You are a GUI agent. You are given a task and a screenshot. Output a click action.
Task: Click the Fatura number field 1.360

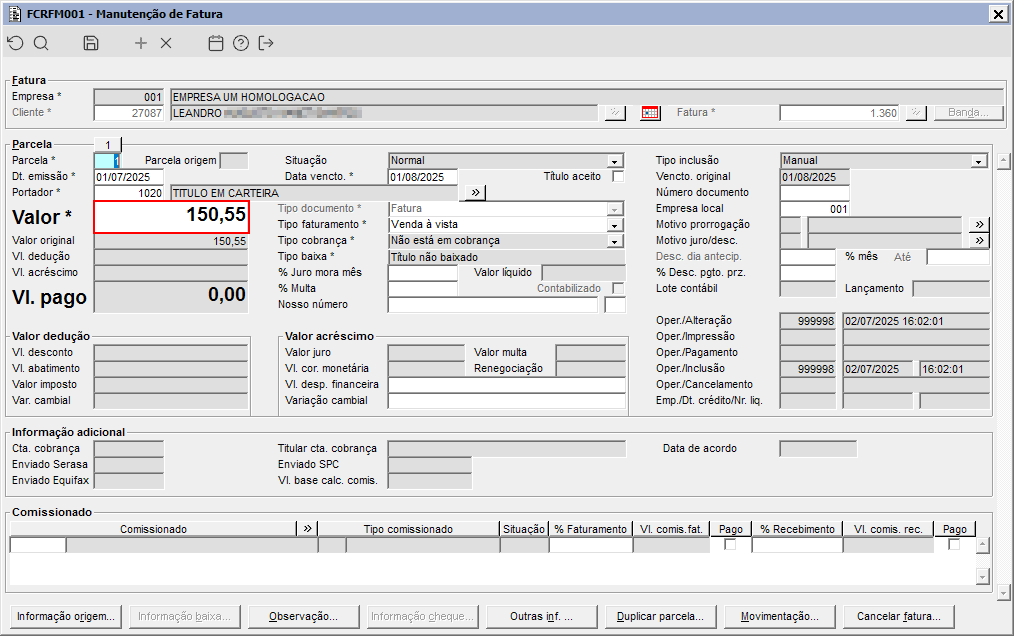839,113
